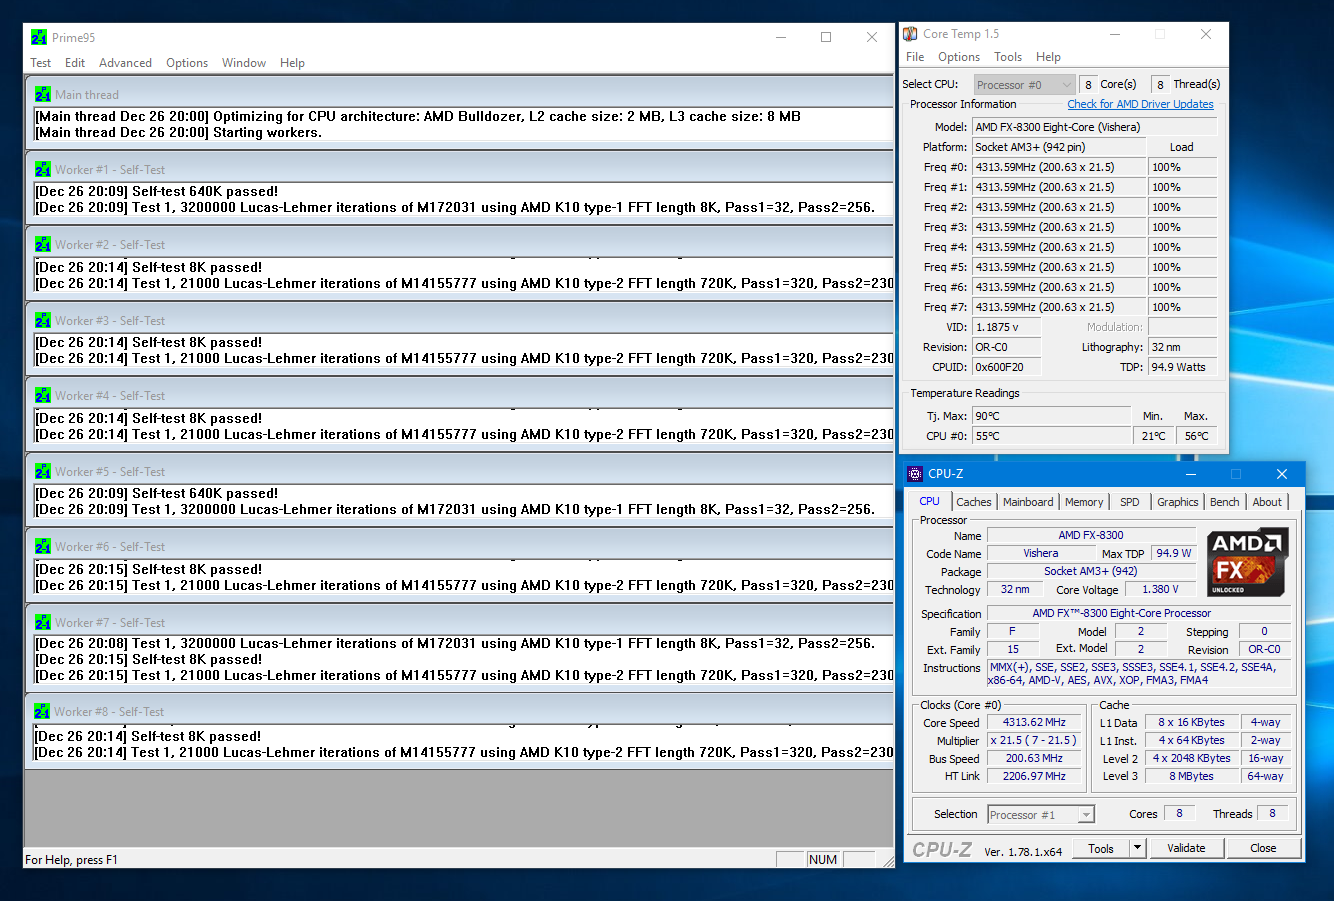Open Core Temp Options menu
1334x901 pixels.
959,57
